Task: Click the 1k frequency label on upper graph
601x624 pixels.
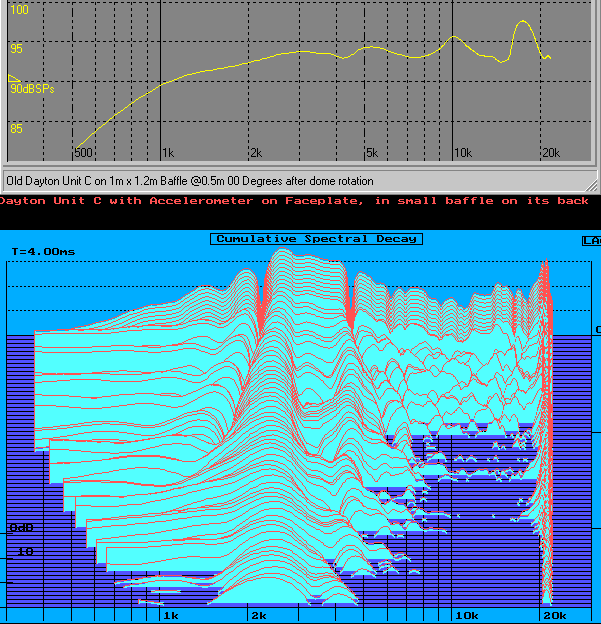Action: [x=168, y=152]
